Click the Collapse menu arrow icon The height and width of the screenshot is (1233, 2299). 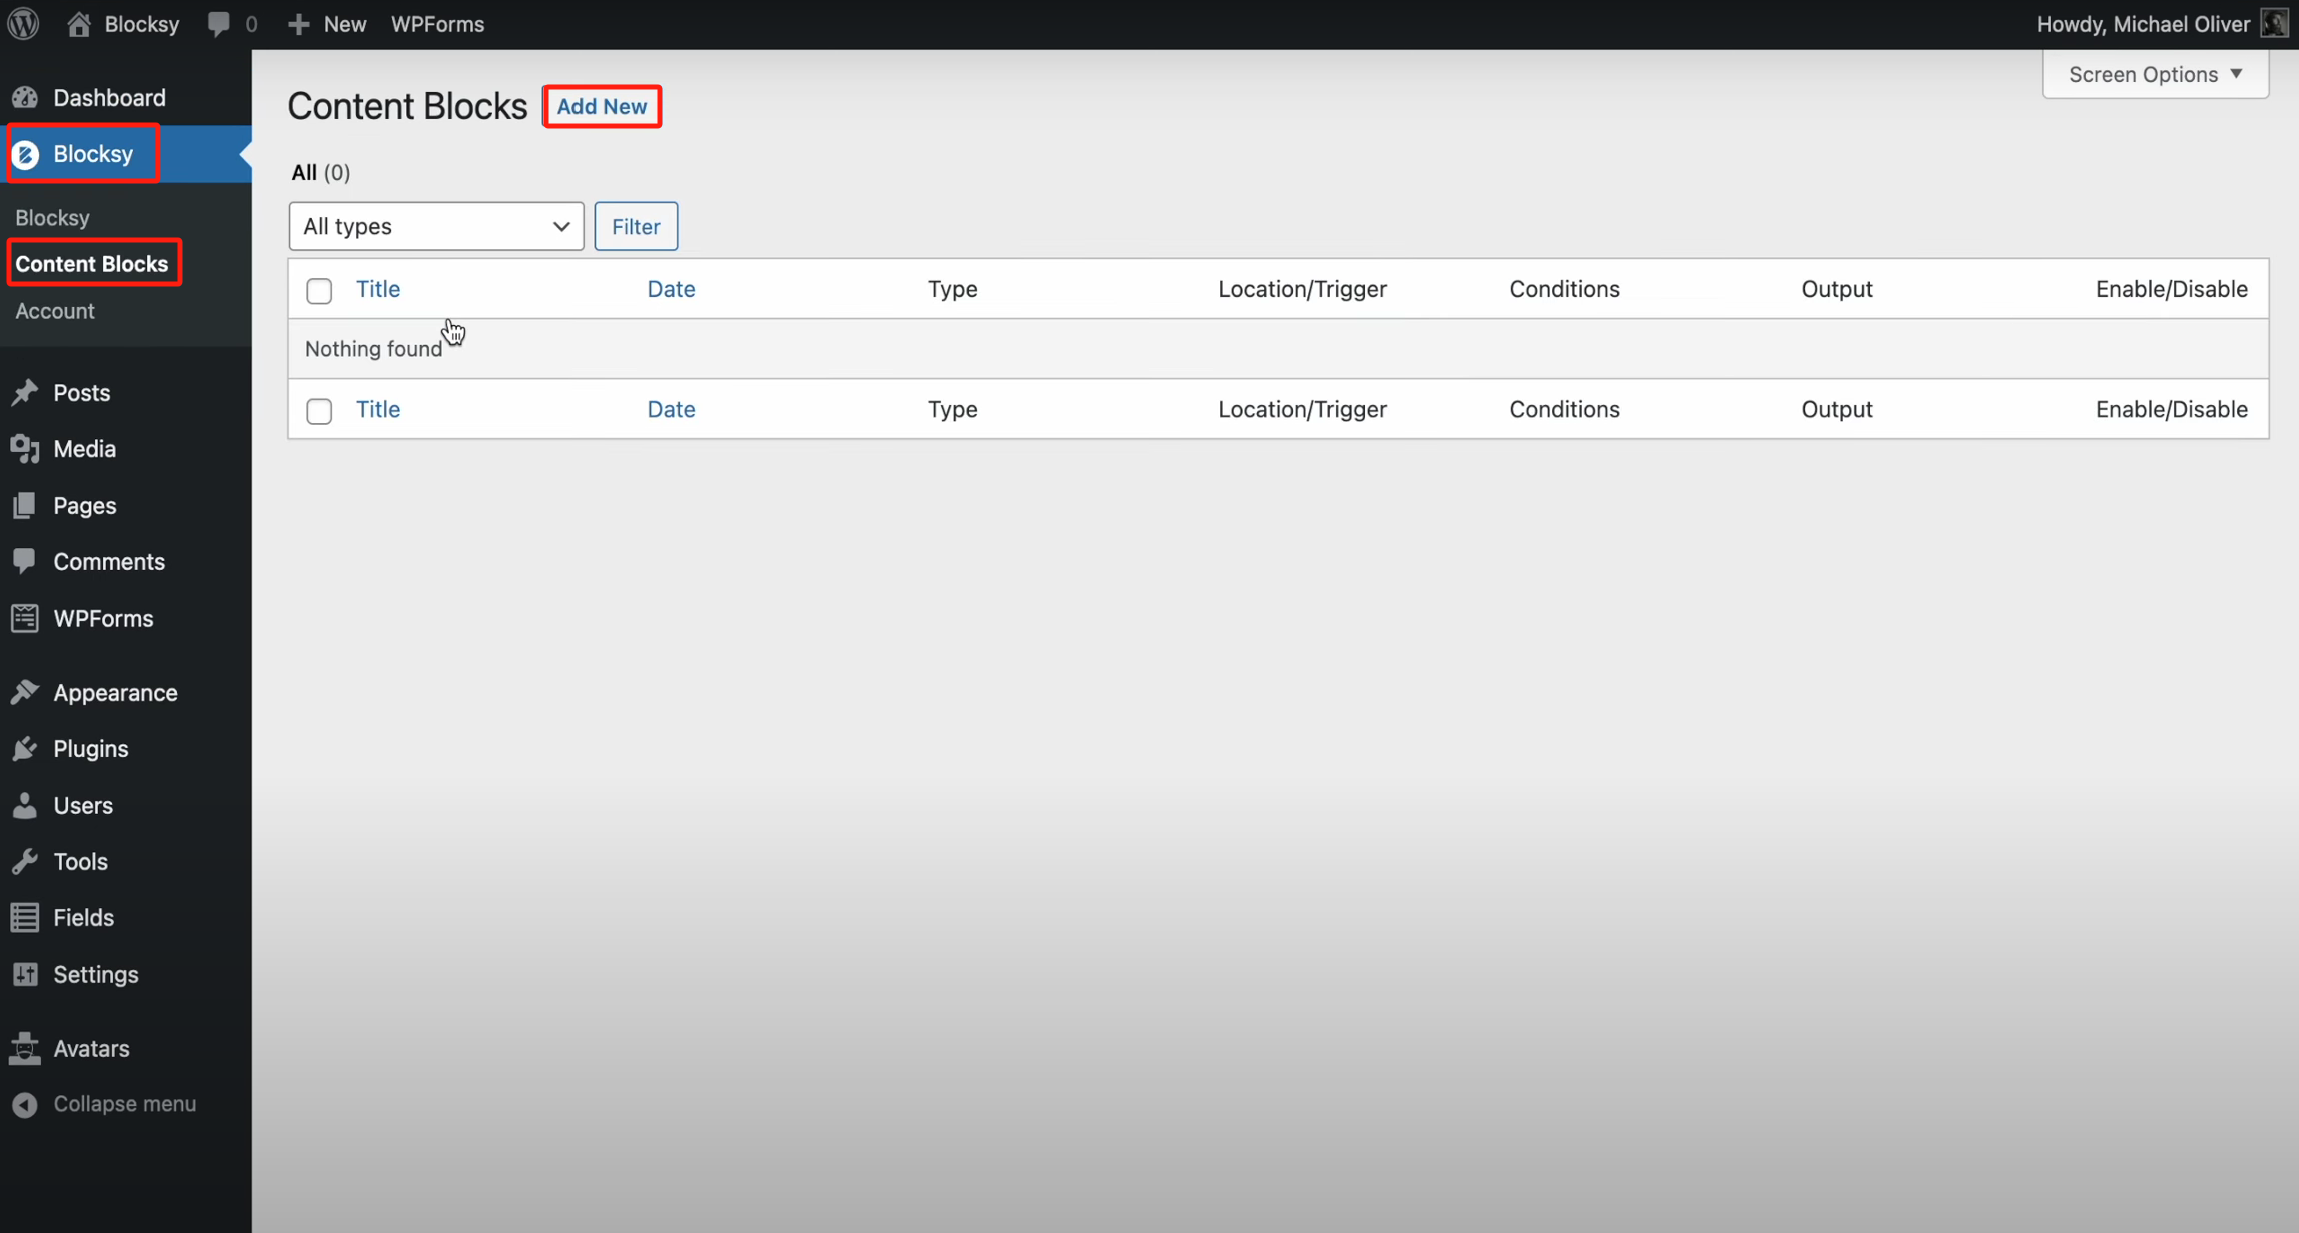(25, 1104)
